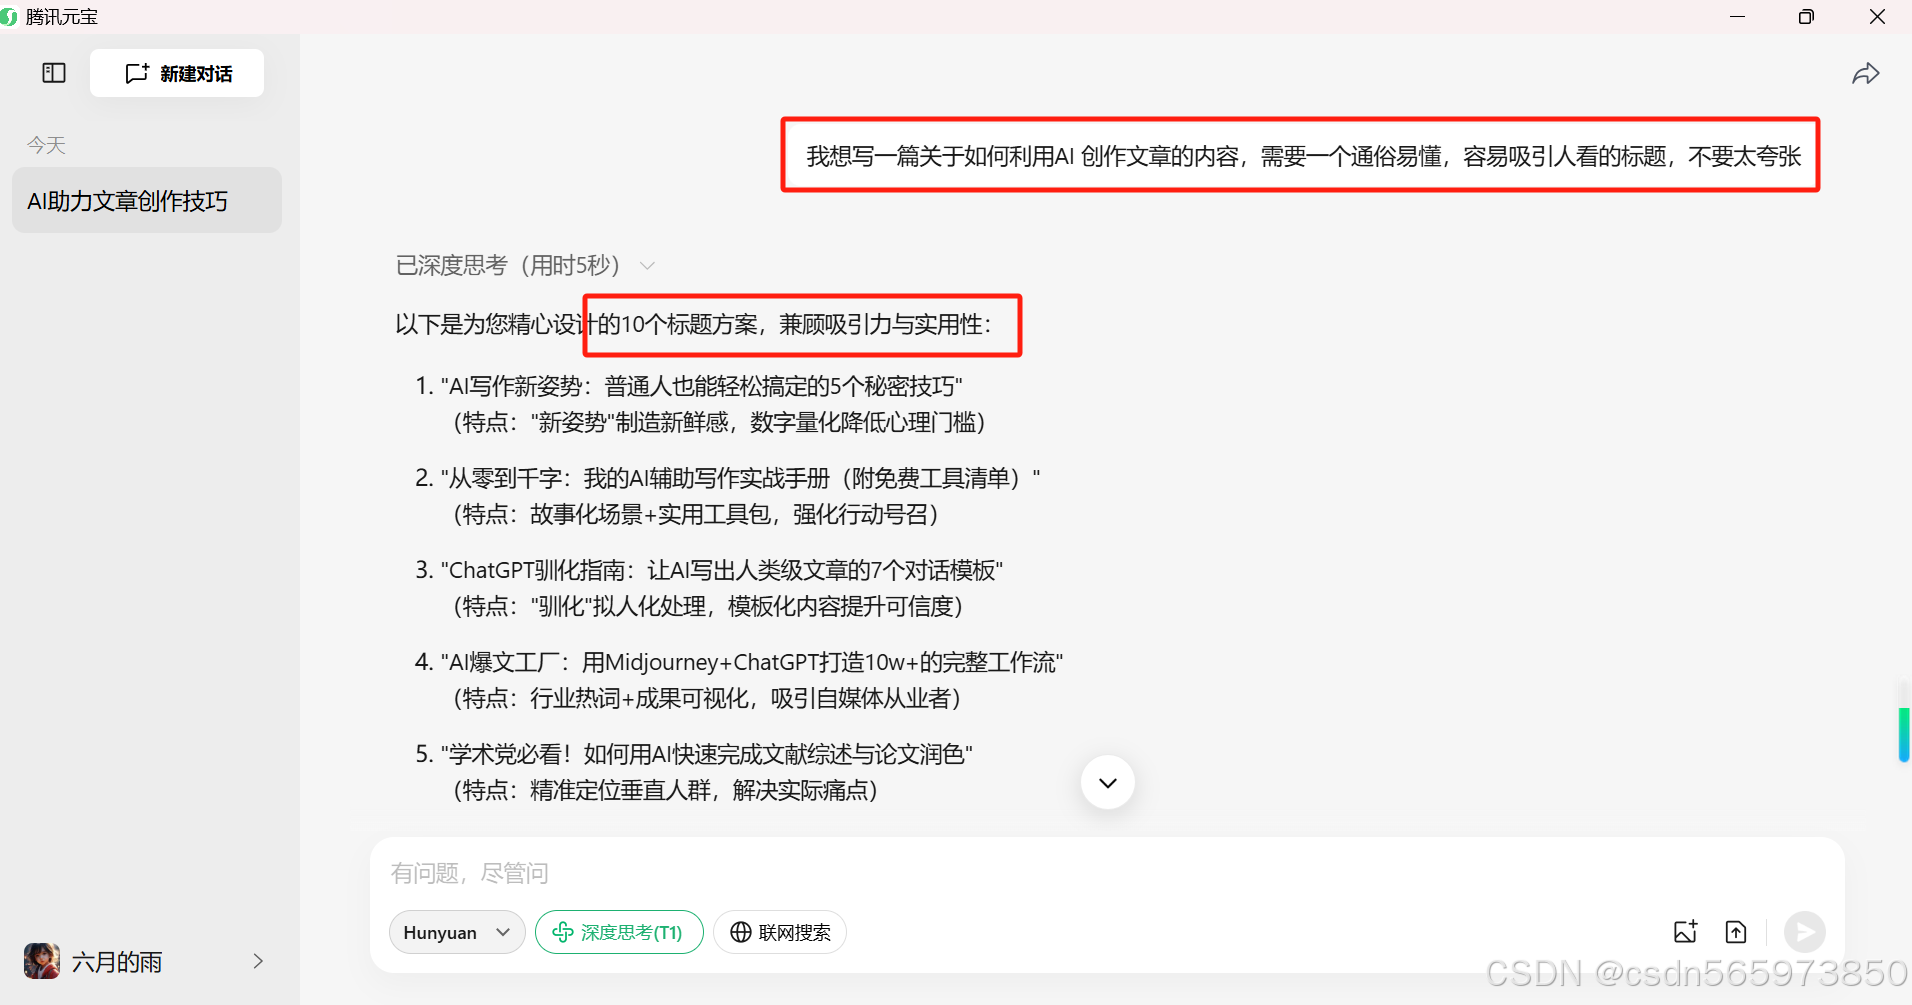Click the 腾讯元宝 app logo in title bar
The width and height of the screenshot is (1912, 1005).
pyautogui.click(x=9, y=17)
